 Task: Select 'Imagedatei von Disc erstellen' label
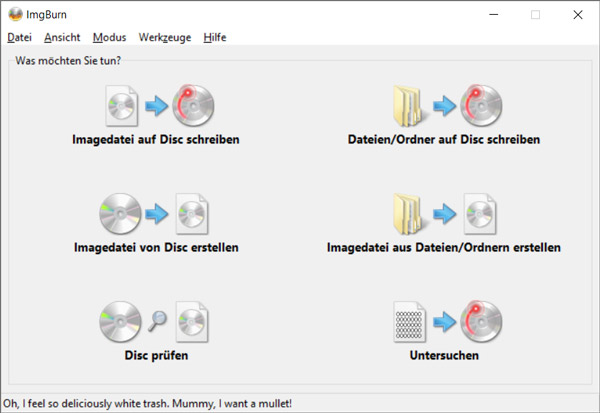click(156, 247)
